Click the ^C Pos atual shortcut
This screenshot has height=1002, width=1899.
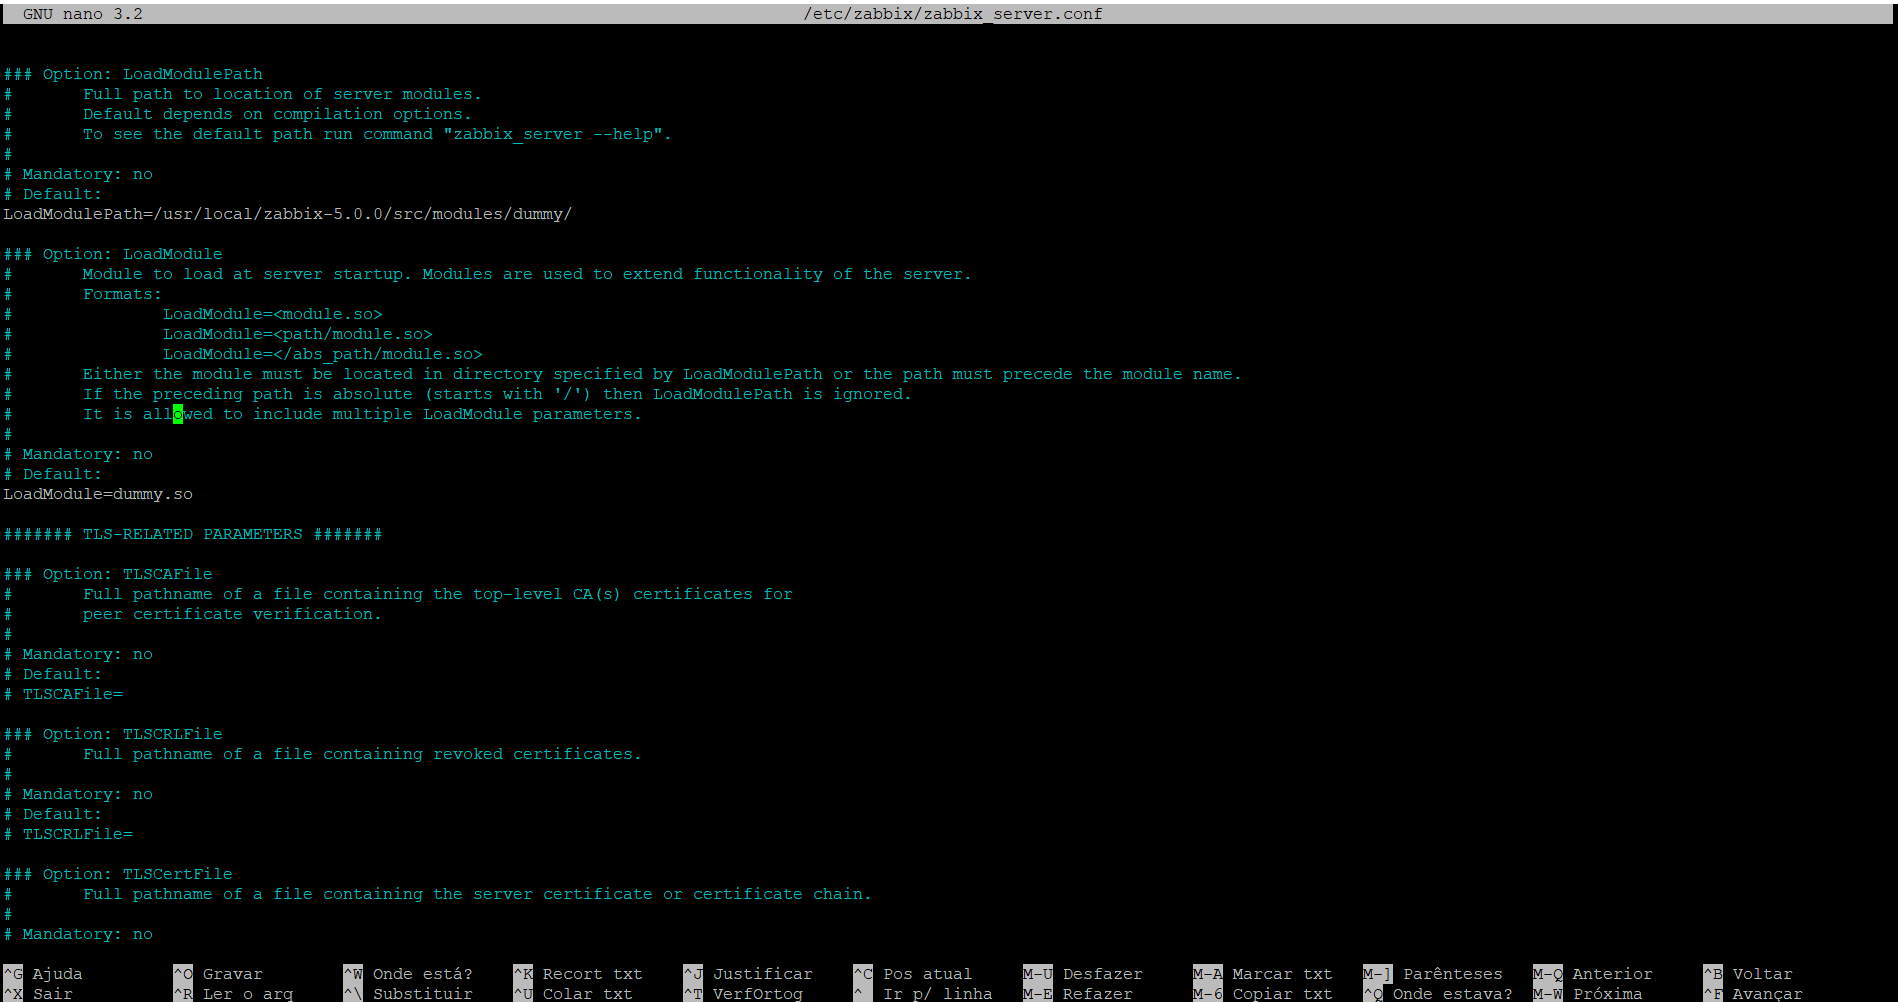pos(913,974)
